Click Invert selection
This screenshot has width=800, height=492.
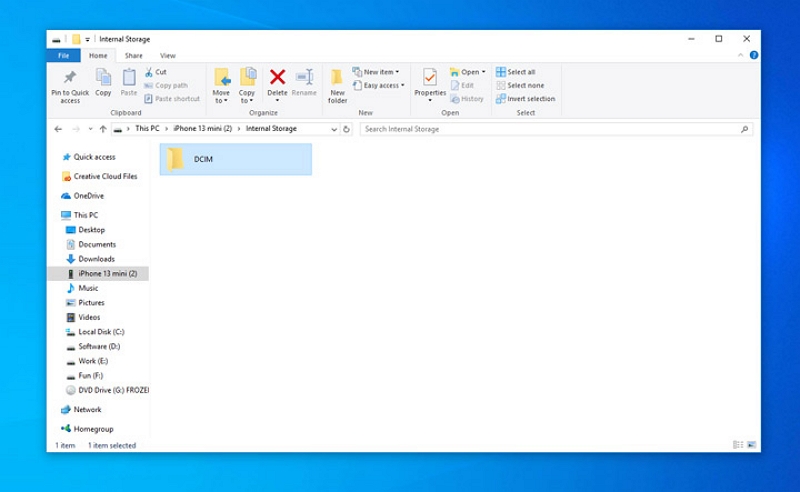click(525, 99)
